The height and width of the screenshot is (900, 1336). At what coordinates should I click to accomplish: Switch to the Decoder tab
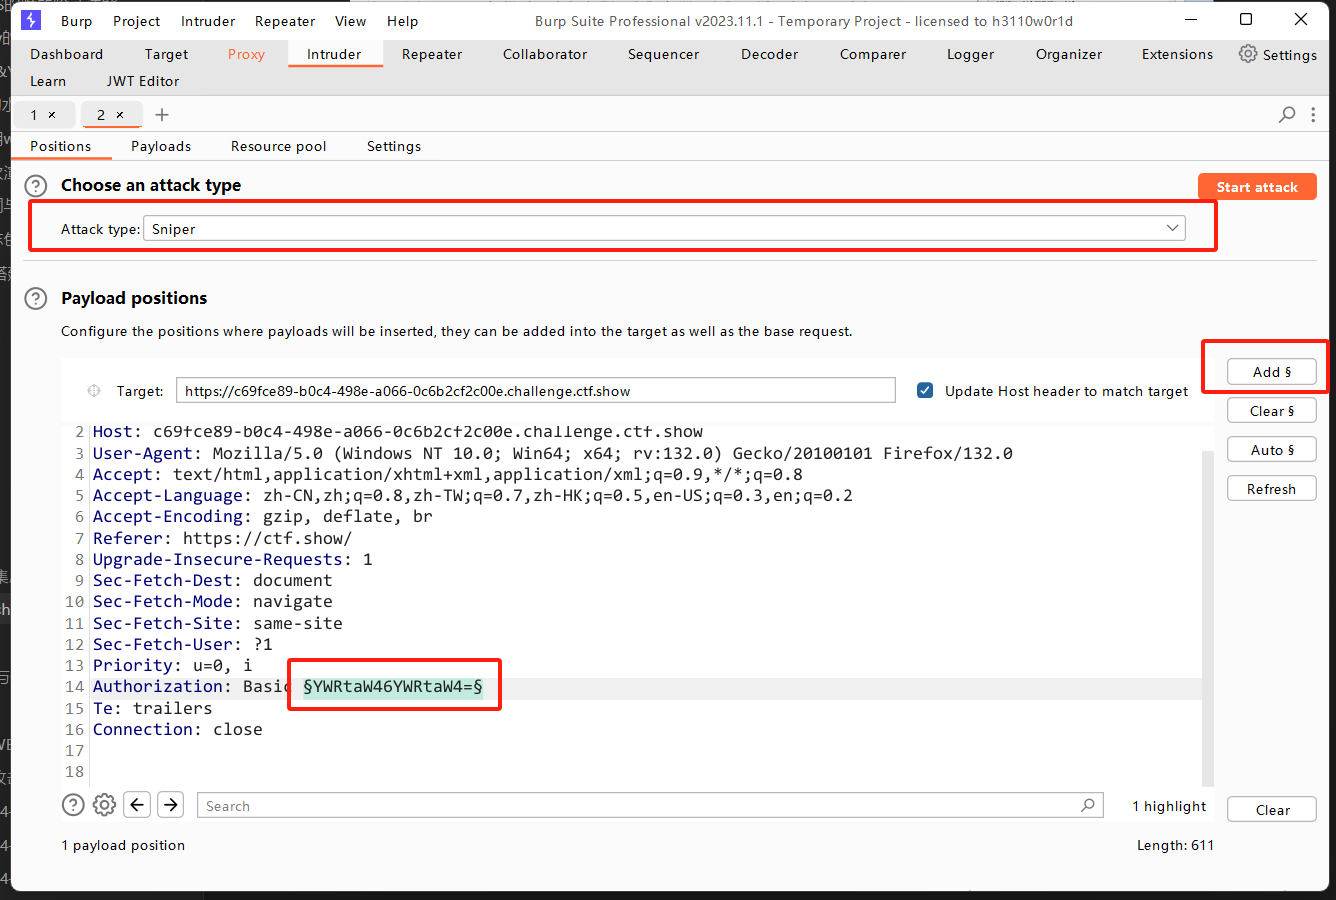(769, 54)
